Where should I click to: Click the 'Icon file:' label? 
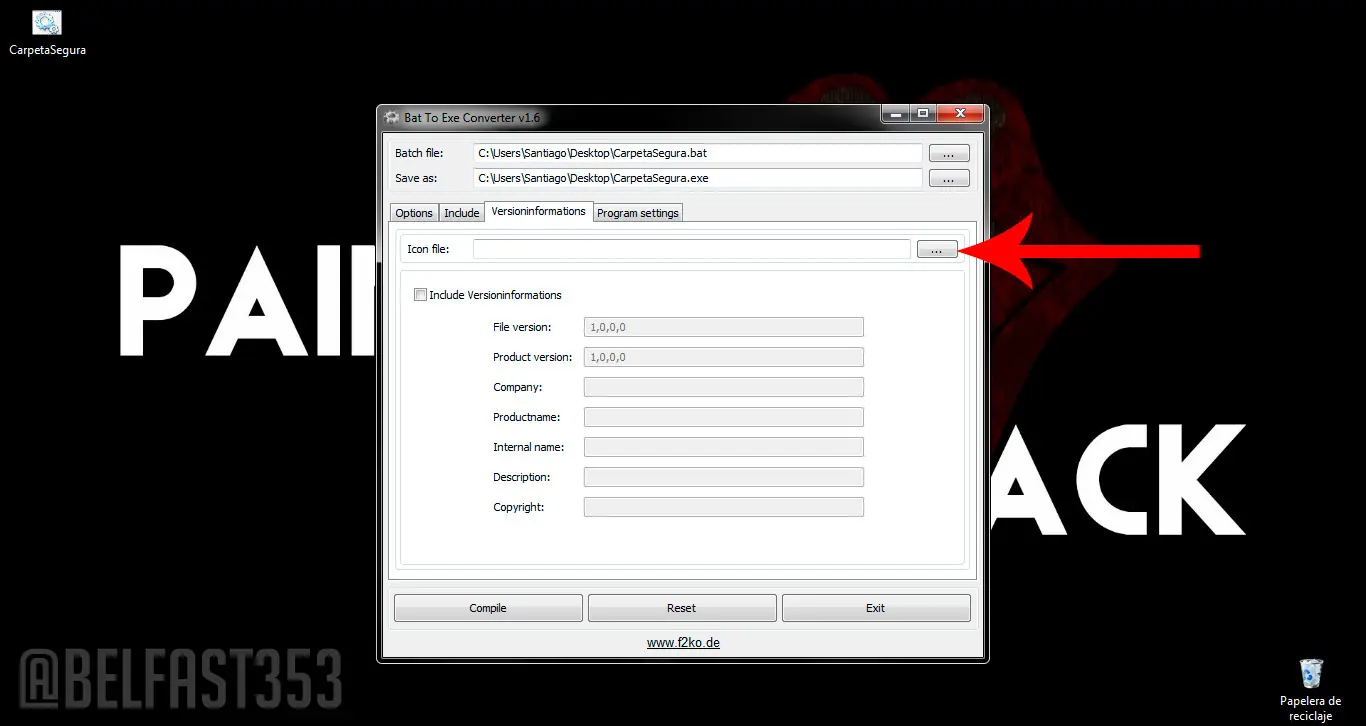pyautogui.click(x=428, y=249)
